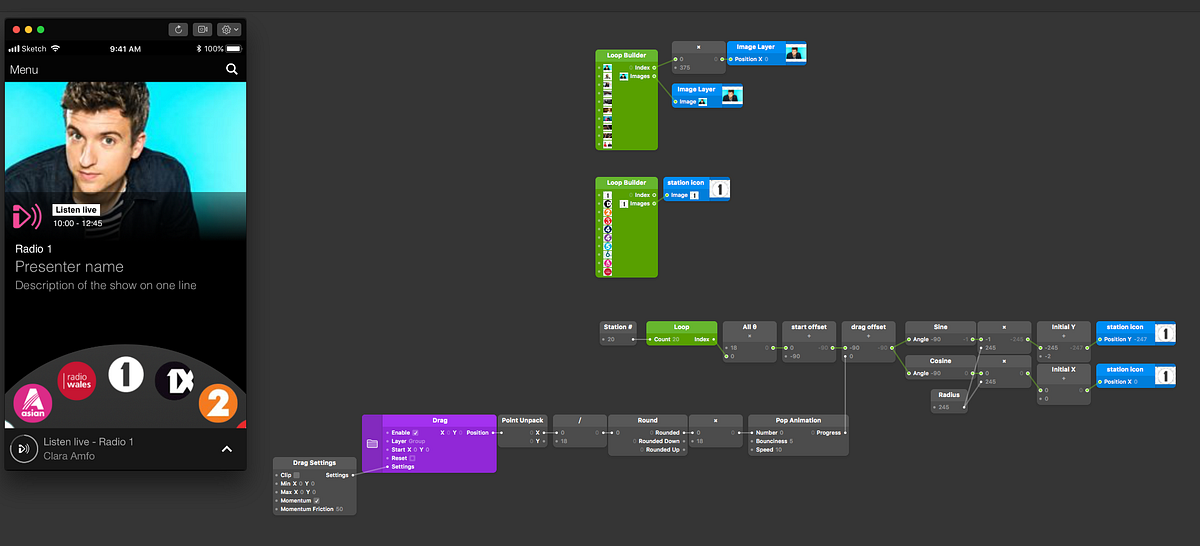
Task: Toggle the Clip checkbox in Drag Settings
Action: point(296,475)
